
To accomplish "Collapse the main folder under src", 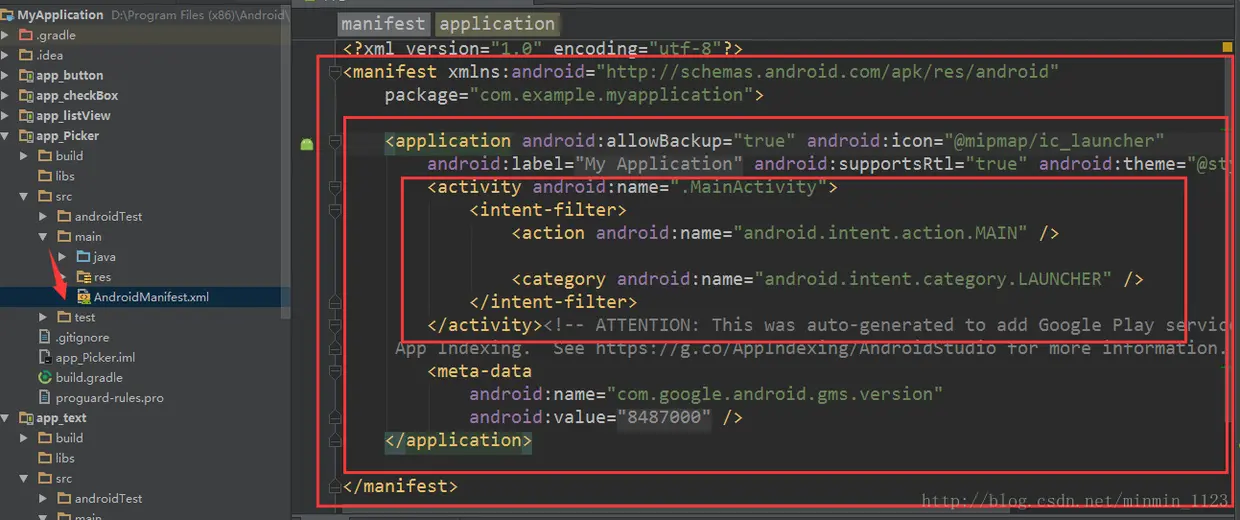I will [43, 237].
